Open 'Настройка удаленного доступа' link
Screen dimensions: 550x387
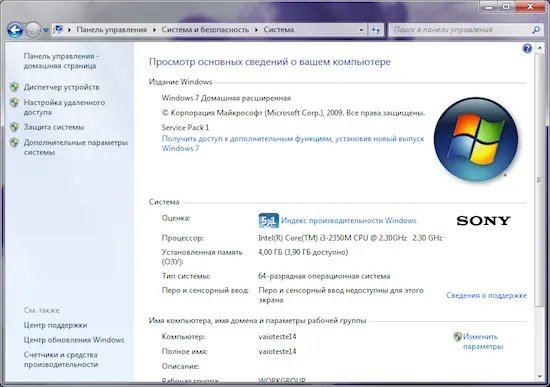64,107
